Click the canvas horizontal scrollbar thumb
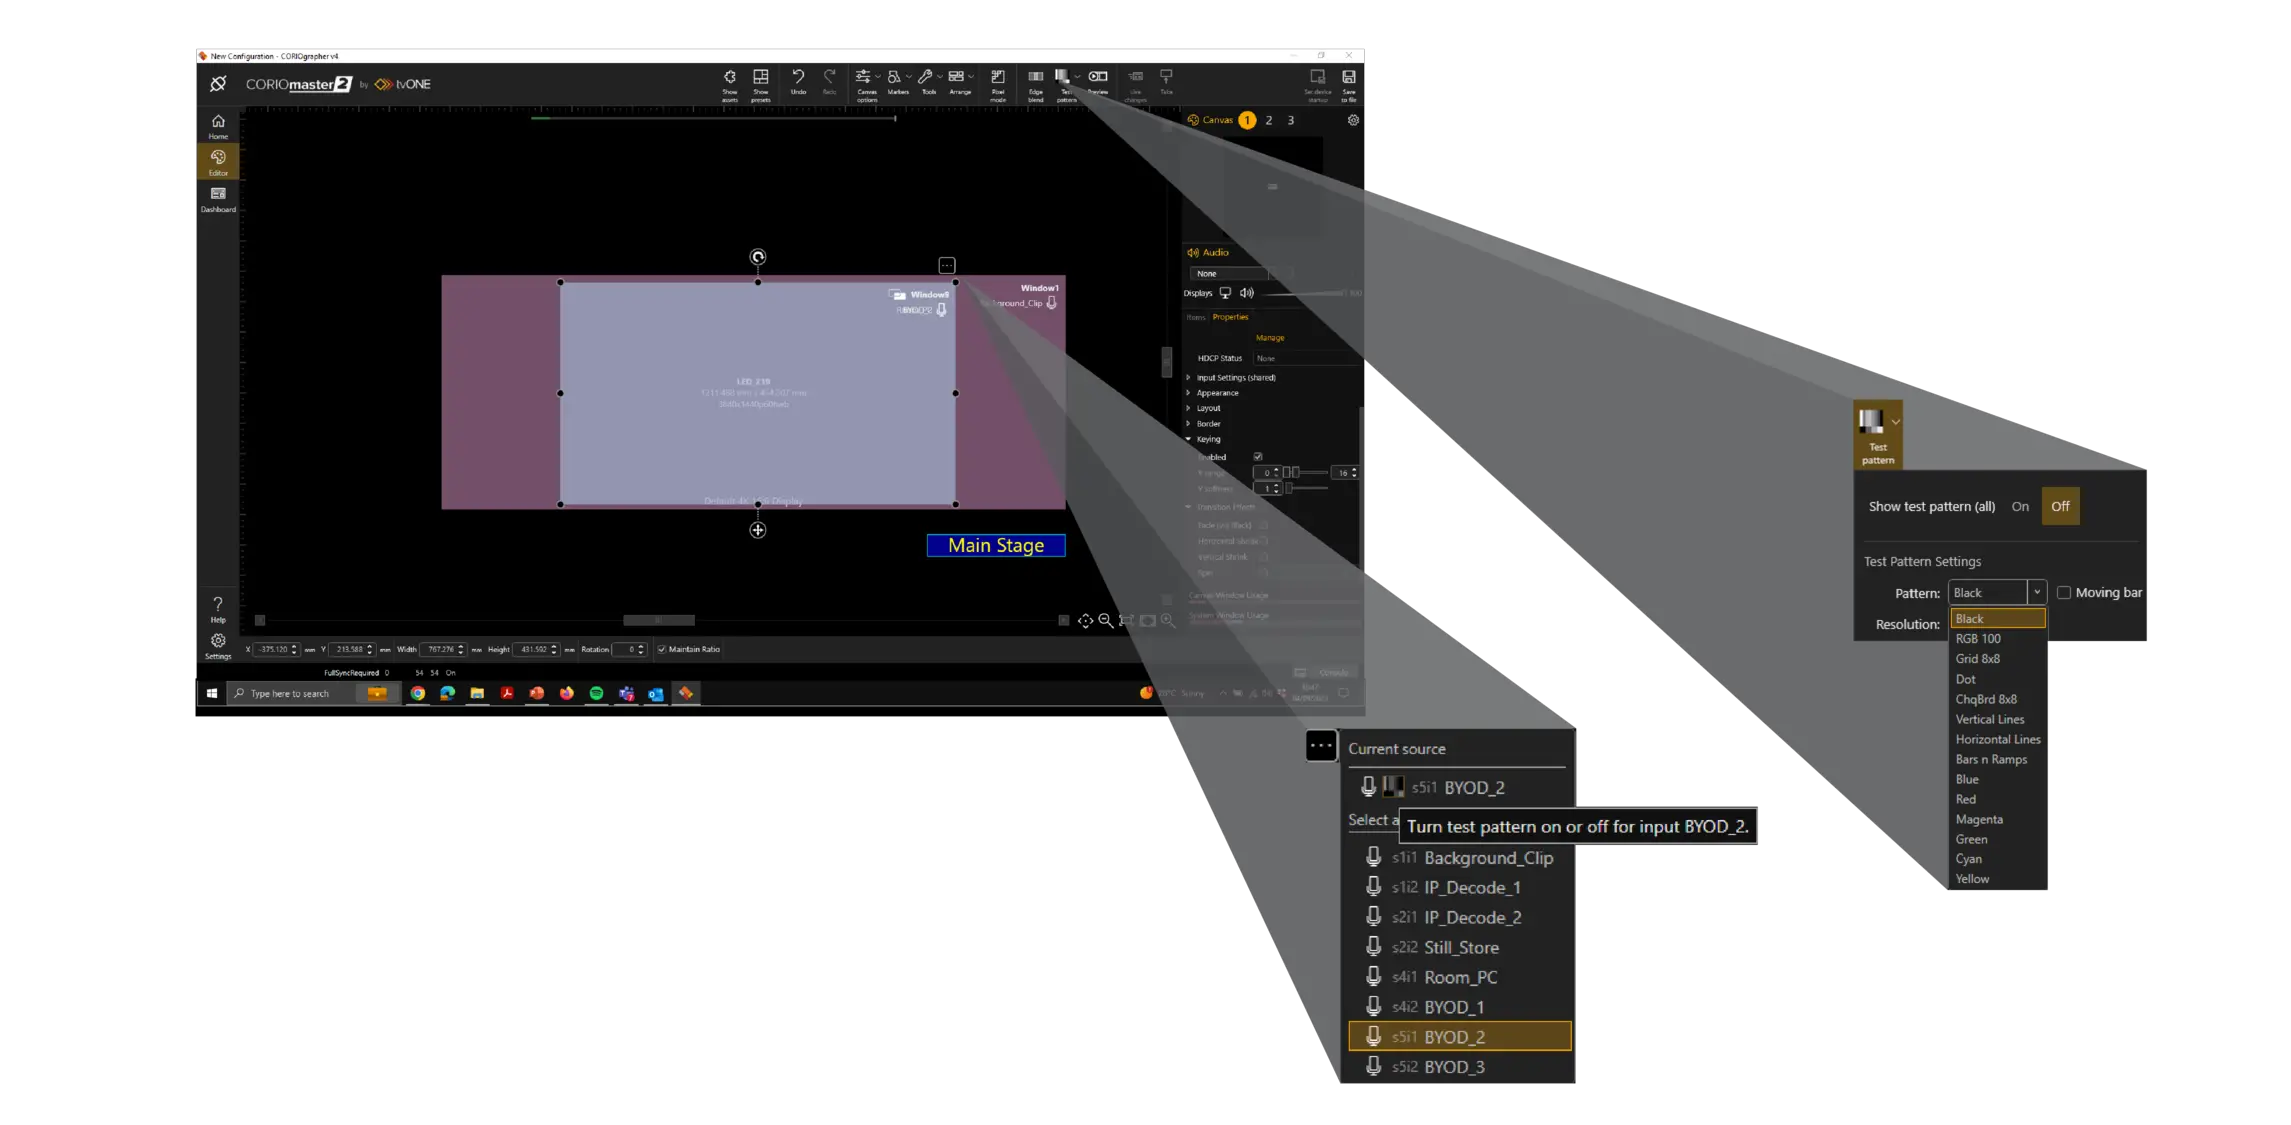Screen dimensions: 2291x1125 click(658, 620)
